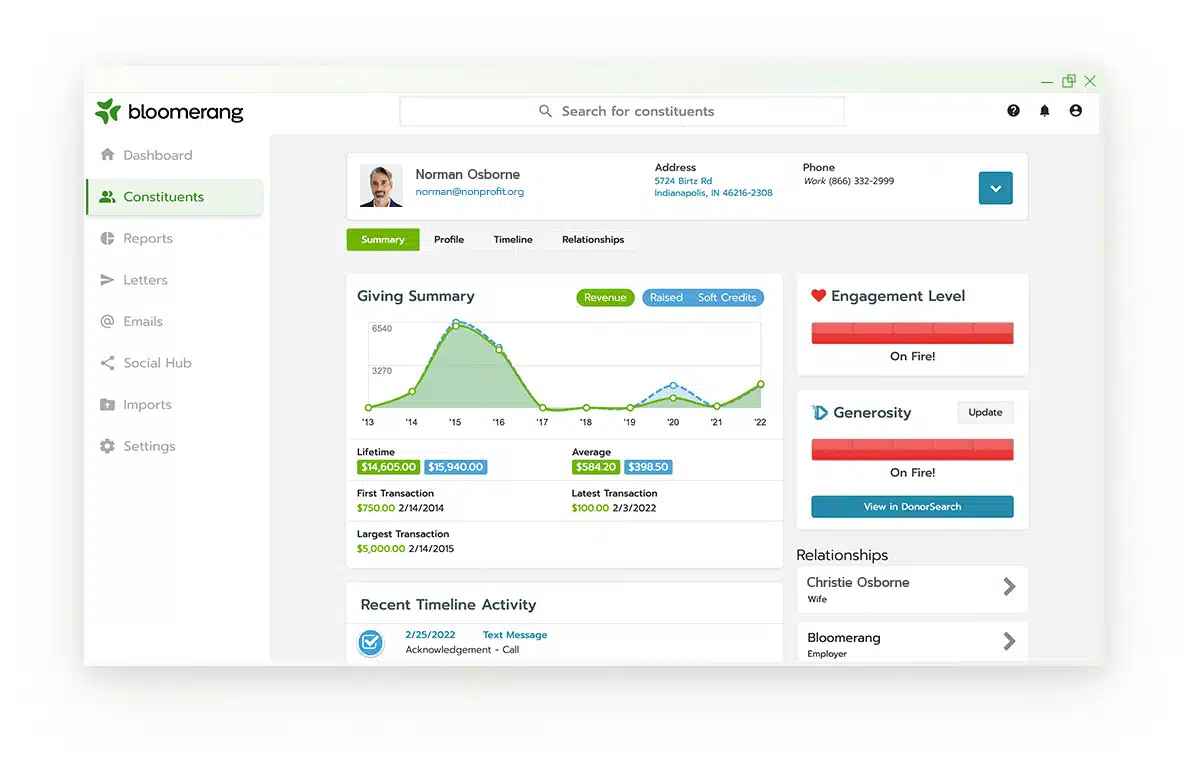This screenshot has height=768, width=1188.
Task: Click the Reports pie chart icon
Action: pos(108,238)
